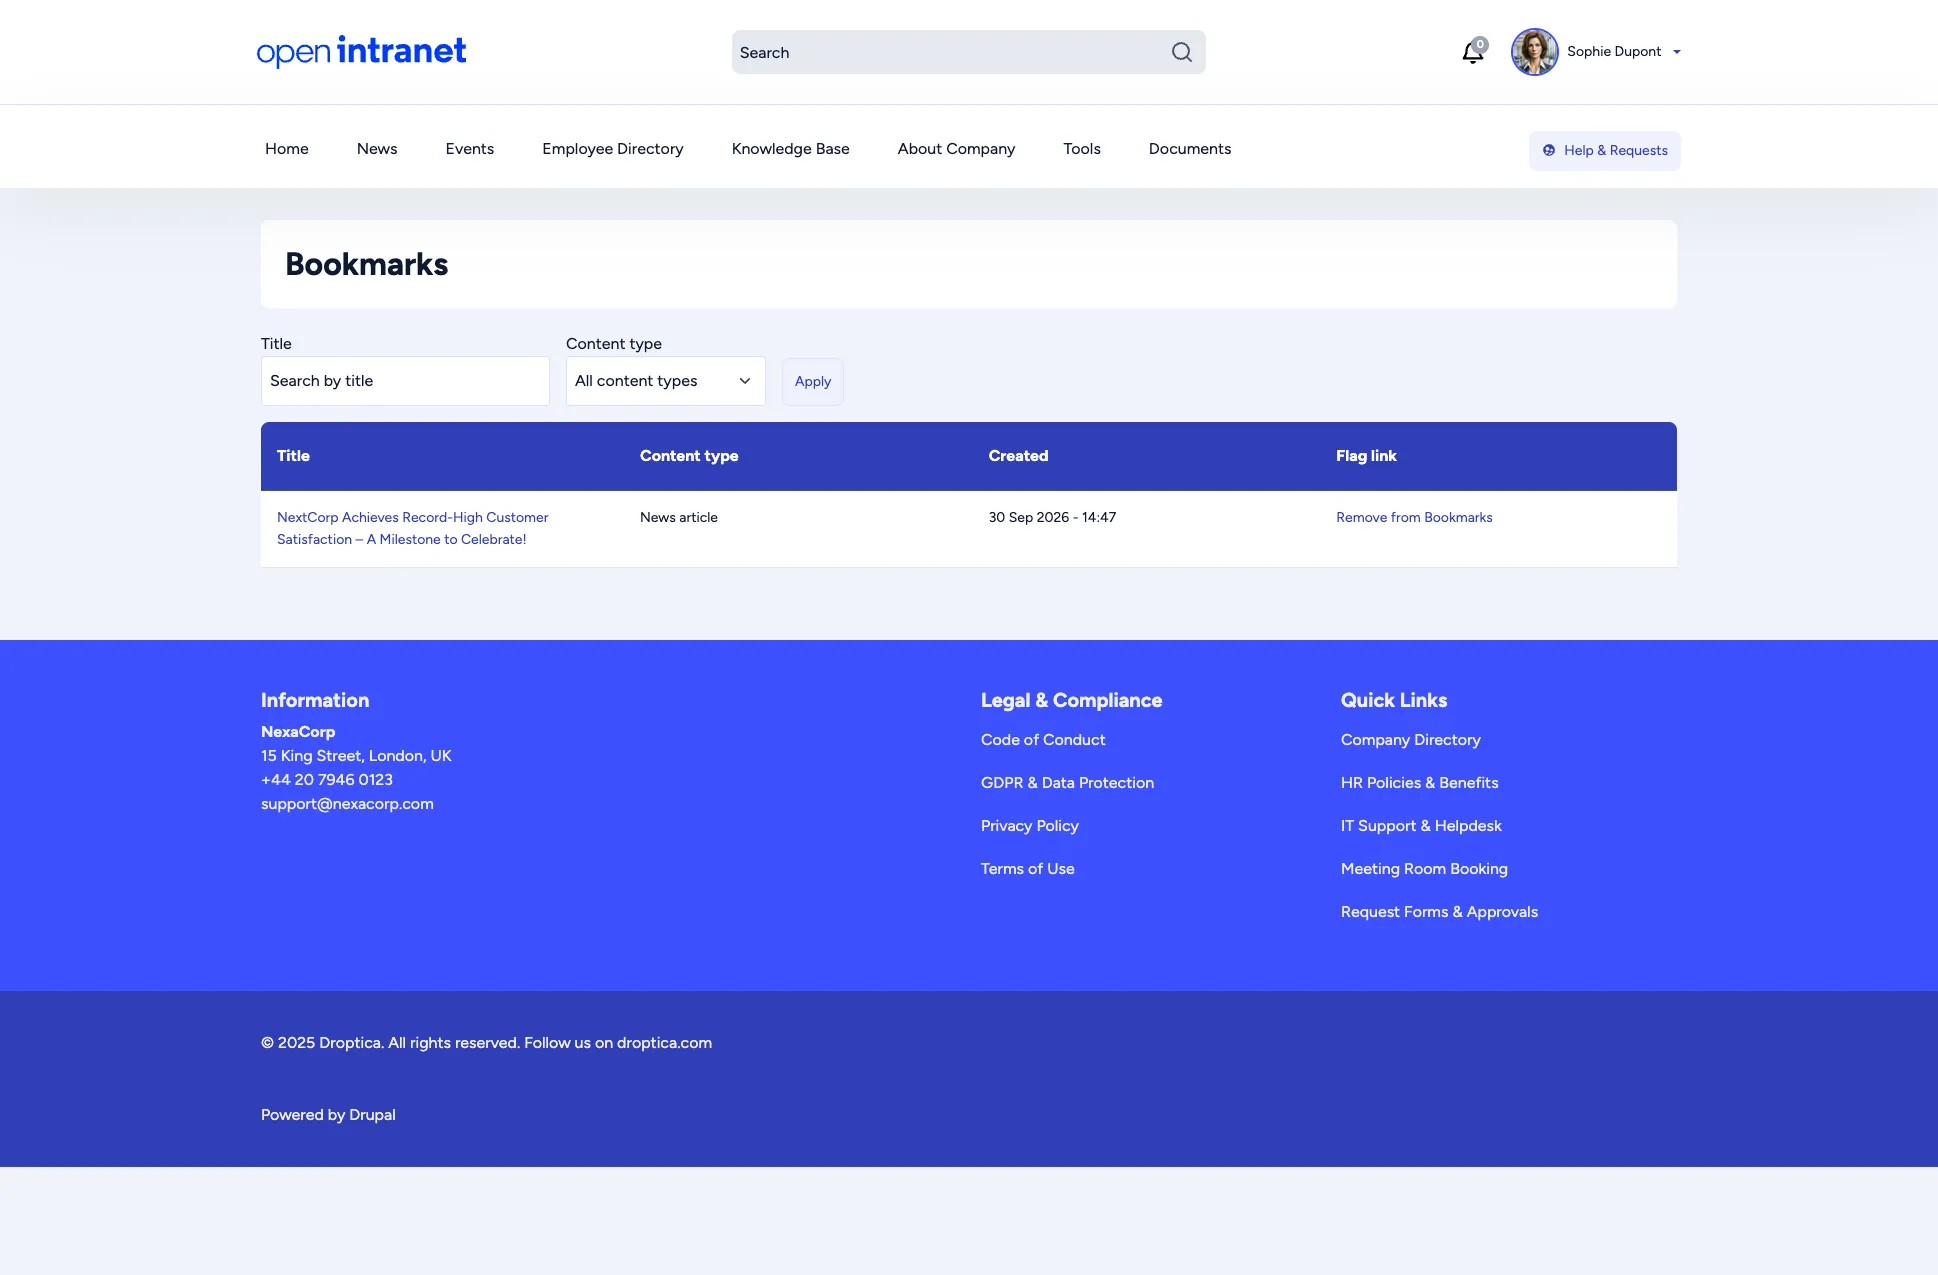The width and height of the screenshot is (1938, 1275).
Task: Open Employee Directory in the menu
Action: [x=613, y=149]
